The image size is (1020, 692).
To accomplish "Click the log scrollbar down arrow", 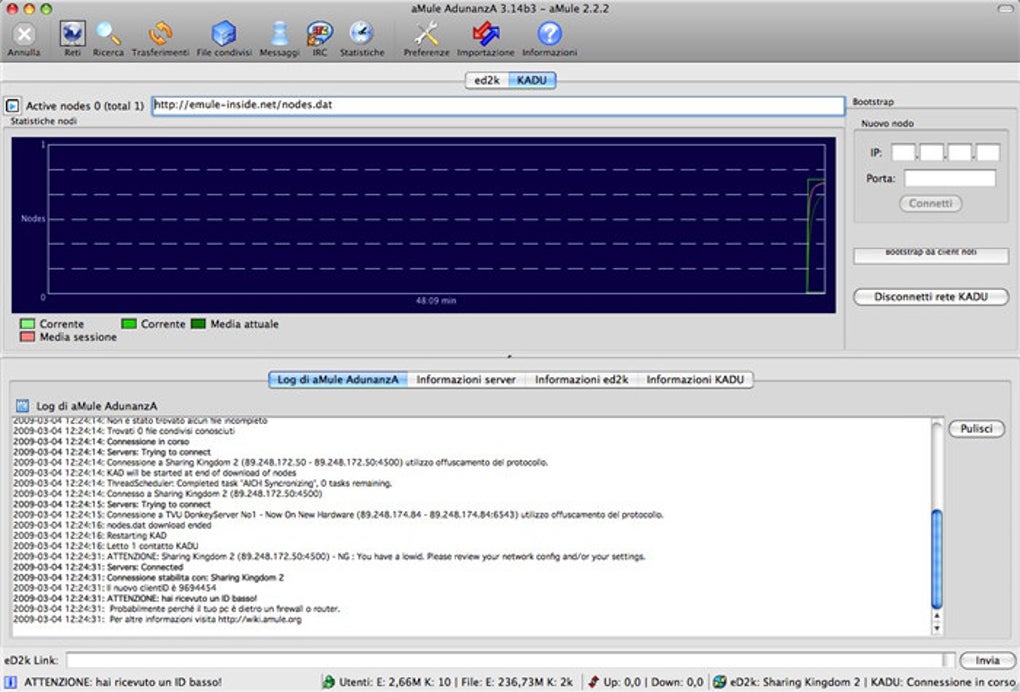I will click(x=937, y=628).
